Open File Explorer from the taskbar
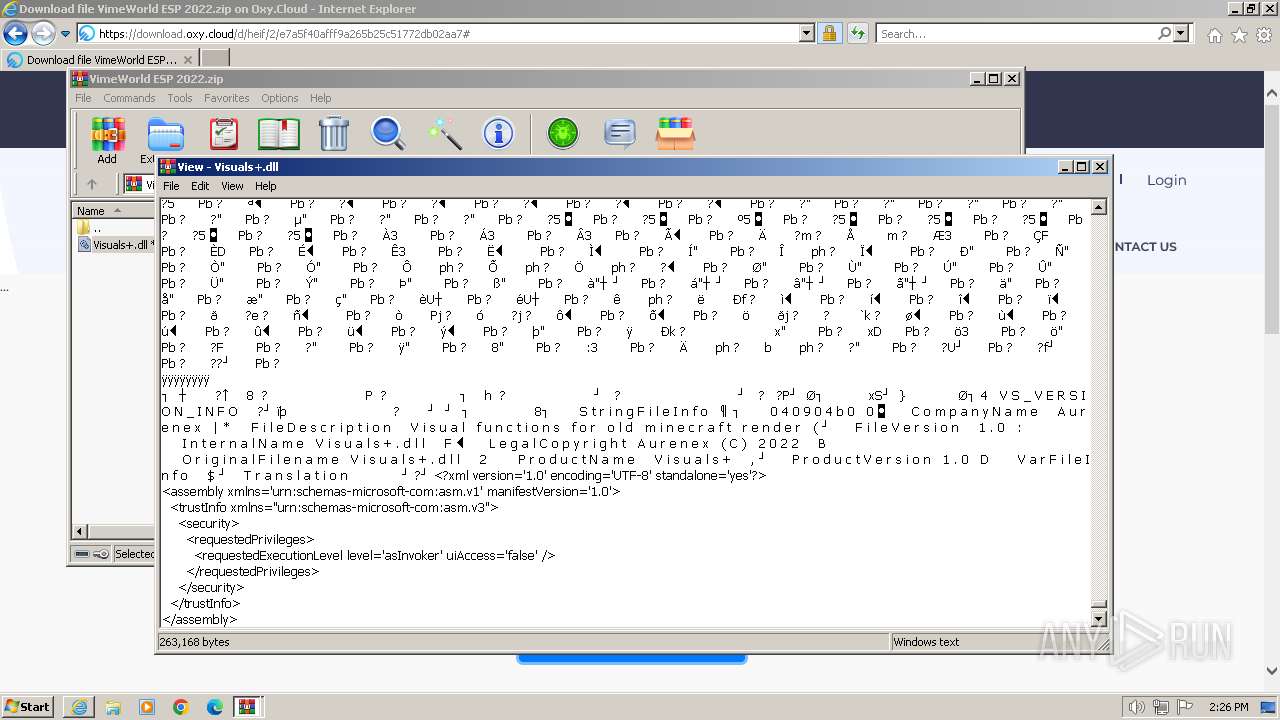 click(x=113, y=707)
